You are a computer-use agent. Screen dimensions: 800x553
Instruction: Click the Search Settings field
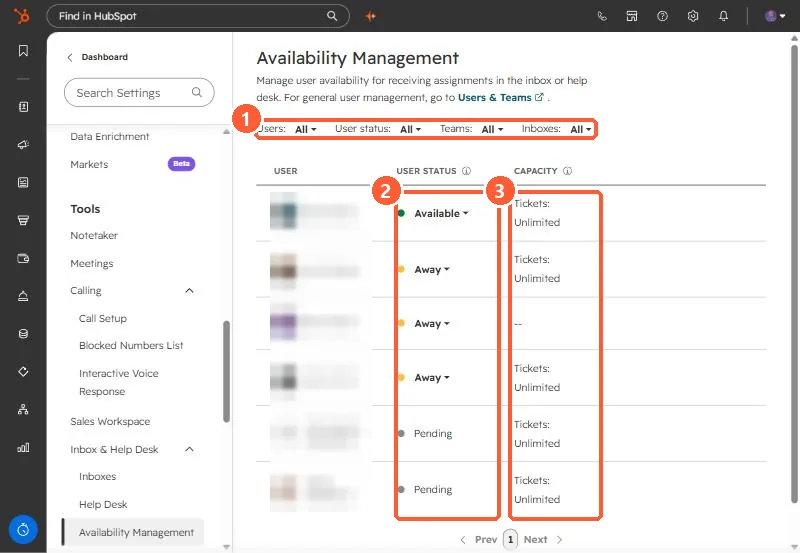pyautogui.click(x=139, y=92)
